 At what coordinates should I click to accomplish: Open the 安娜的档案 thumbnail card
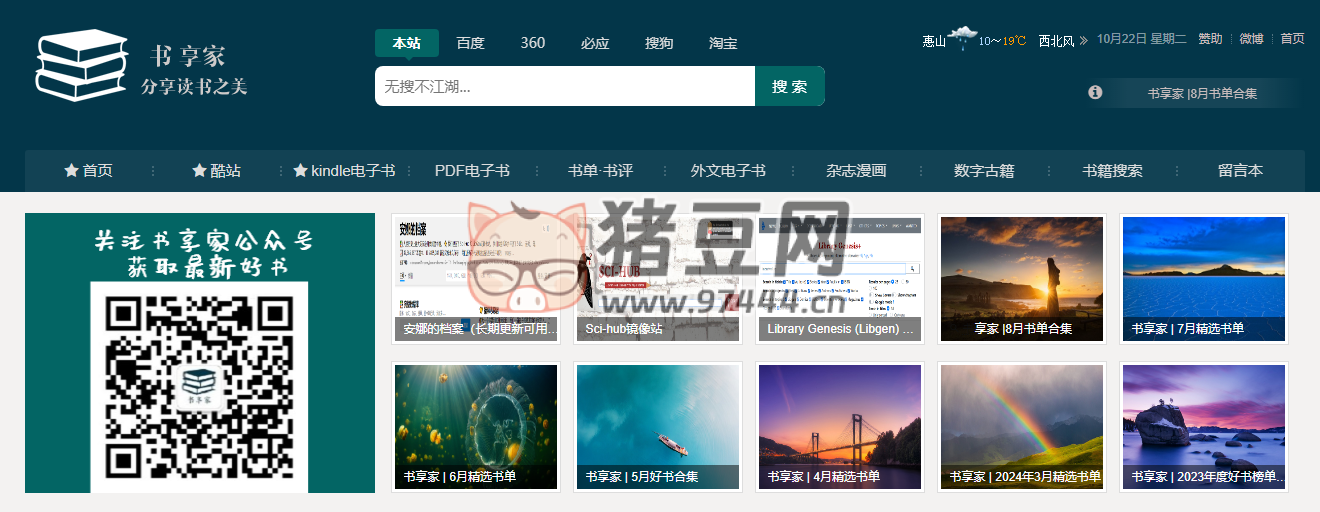476,279
